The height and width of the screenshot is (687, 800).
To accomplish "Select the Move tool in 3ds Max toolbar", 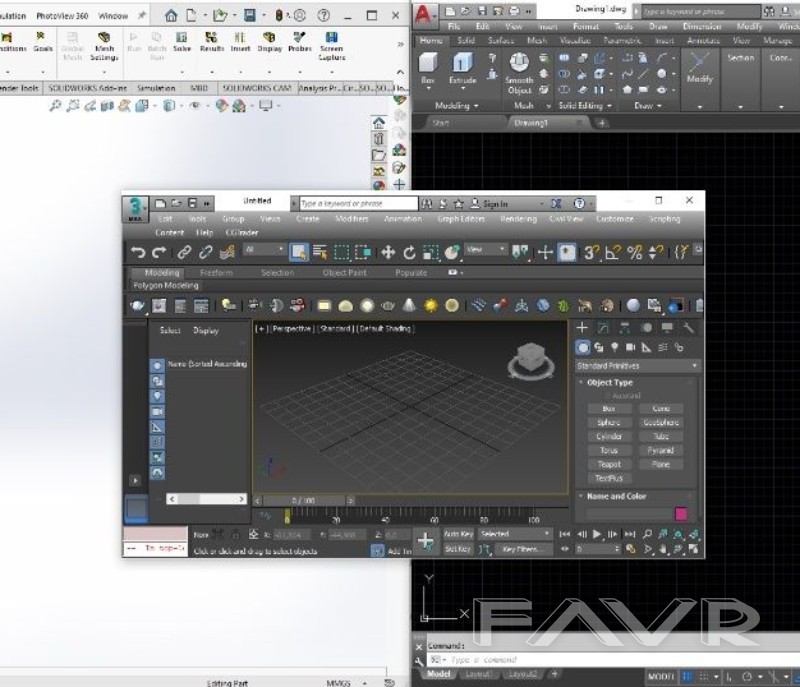I will 388,253.
